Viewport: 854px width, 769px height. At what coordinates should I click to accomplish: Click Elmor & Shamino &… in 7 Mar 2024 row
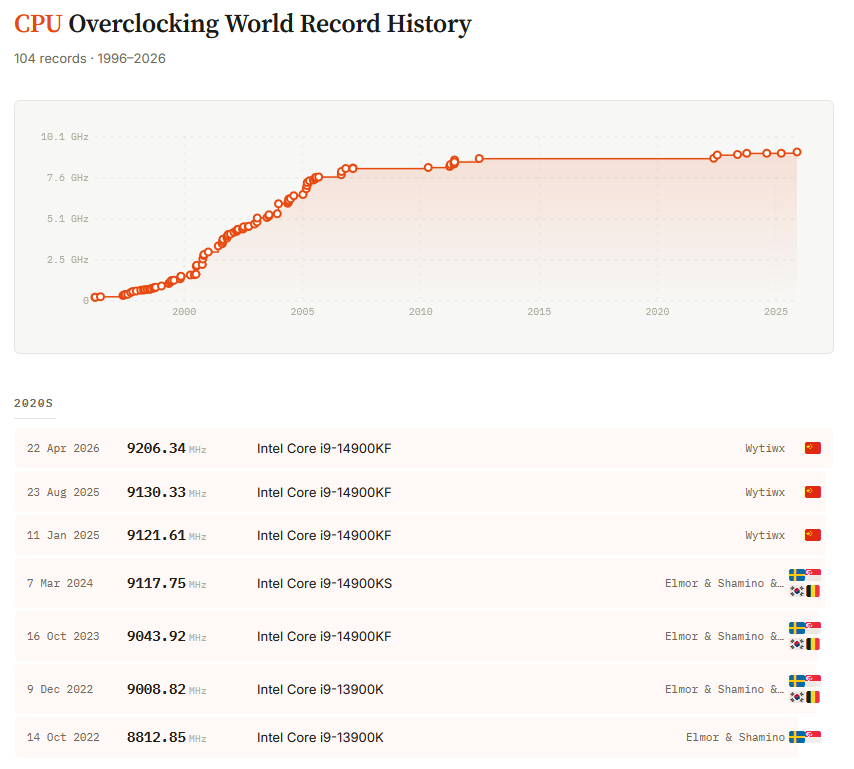[x=724, y=583]
